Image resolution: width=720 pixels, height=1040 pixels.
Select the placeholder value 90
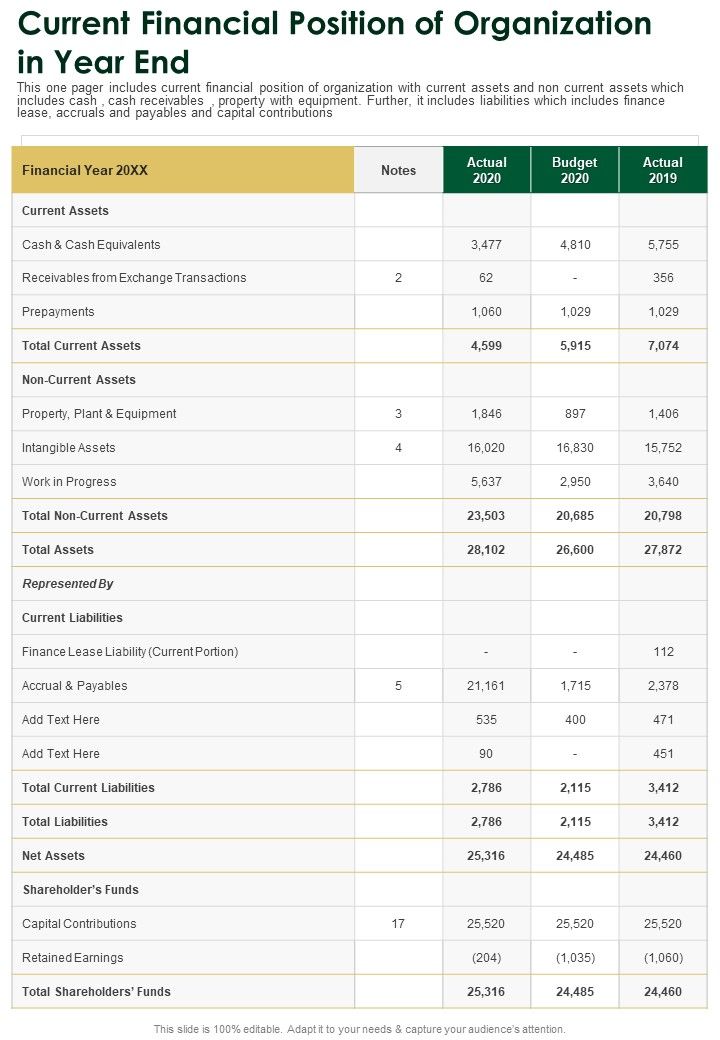click(486, 754)
